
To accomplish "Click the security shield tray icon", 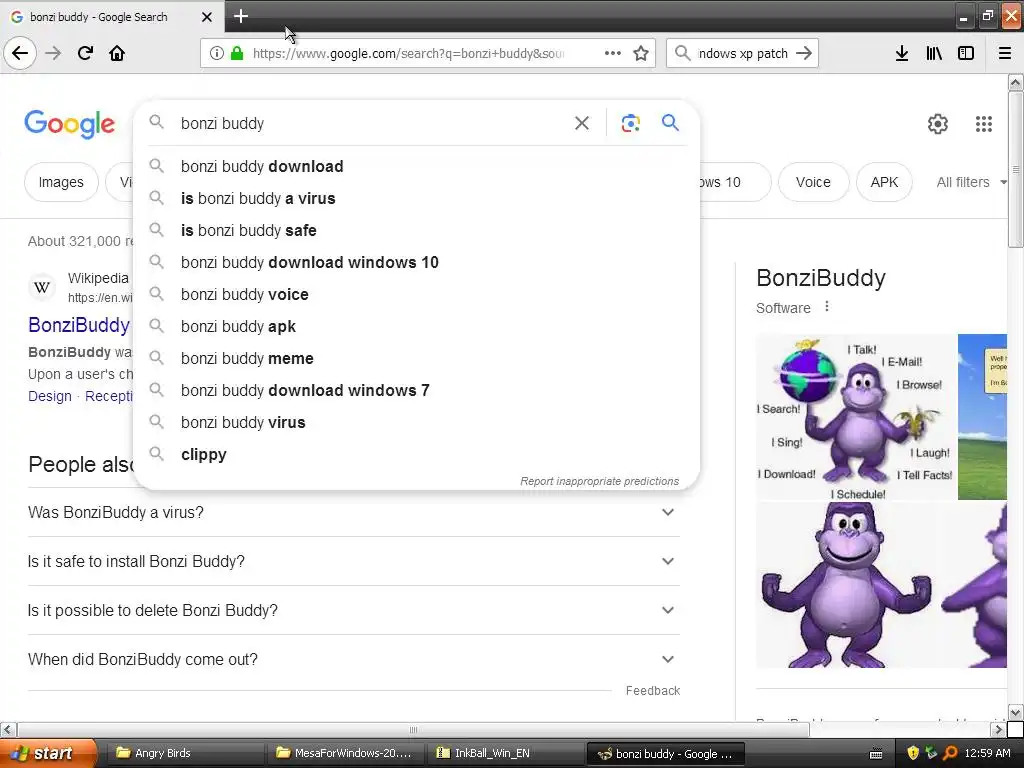I will pos(913,753).
